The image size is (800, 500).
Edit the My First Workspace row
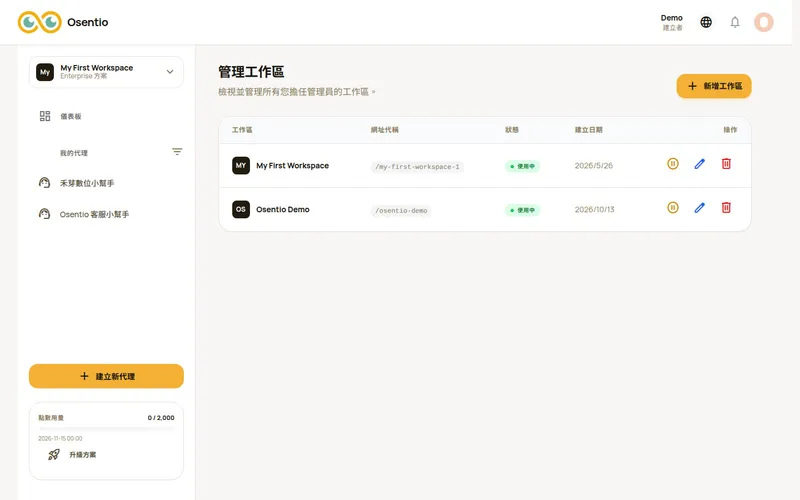pyautogui.click(x=699, y=164)
